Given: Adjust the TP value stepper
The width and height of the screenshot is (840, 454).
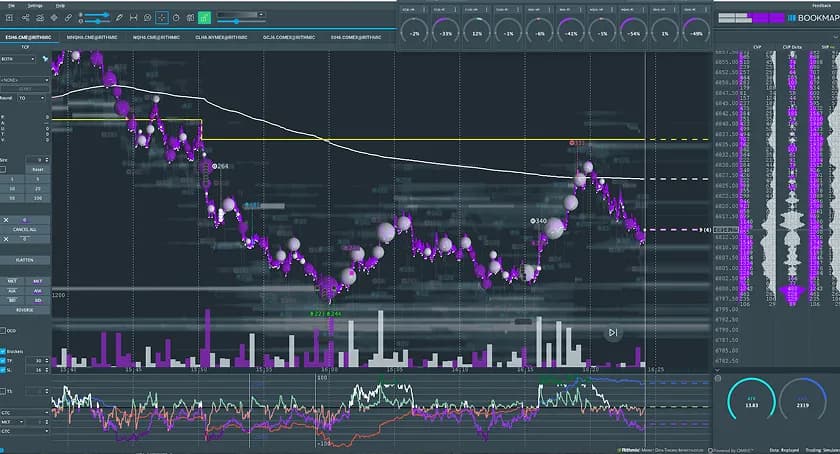Looking at the screenshot, I should click(x=38, y=361).
